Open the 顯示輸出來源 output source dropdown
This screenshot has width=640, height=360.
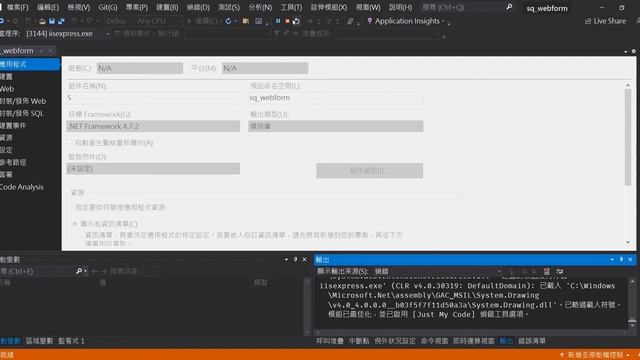pyautogui.click(x=438, y=271)
